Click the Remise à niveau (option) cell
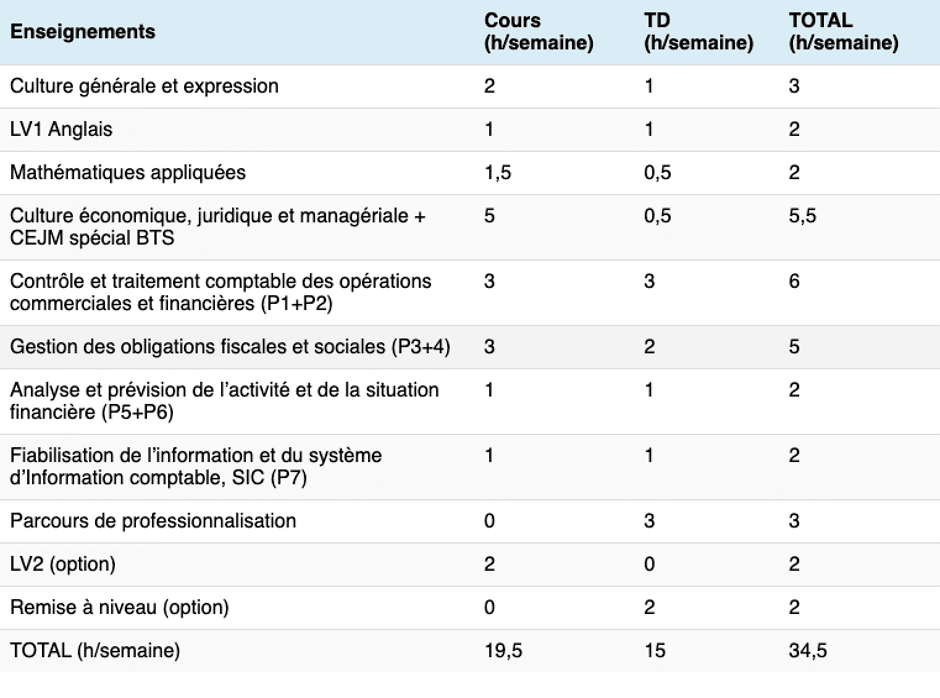The image size is (940, 698). point(120,608)
